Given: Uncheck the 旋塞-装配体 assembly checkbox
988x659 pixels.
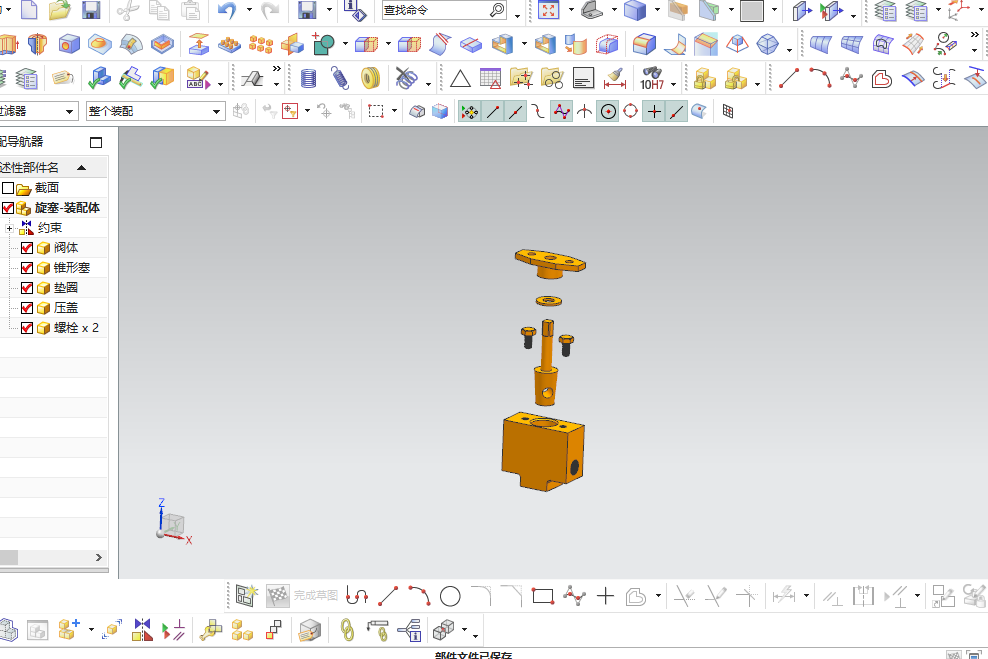Looking at the screenshot, I should [8, 208].
